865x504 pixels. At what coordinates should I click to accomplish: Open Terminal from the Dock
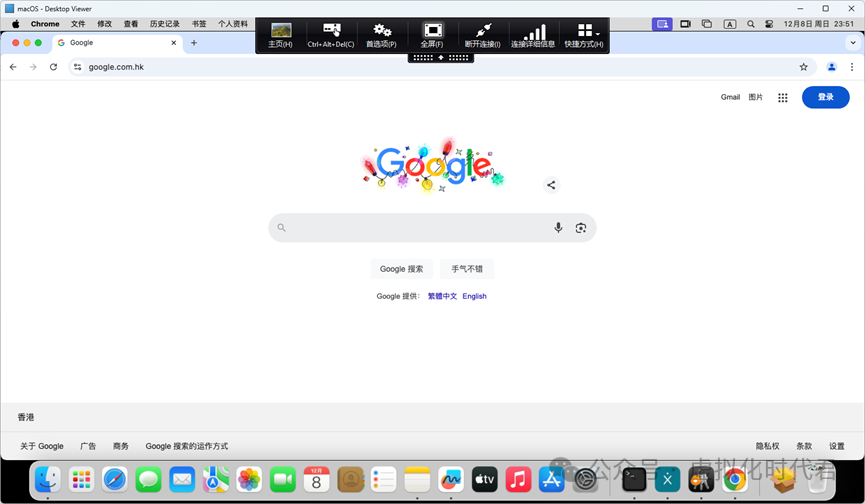634,480
